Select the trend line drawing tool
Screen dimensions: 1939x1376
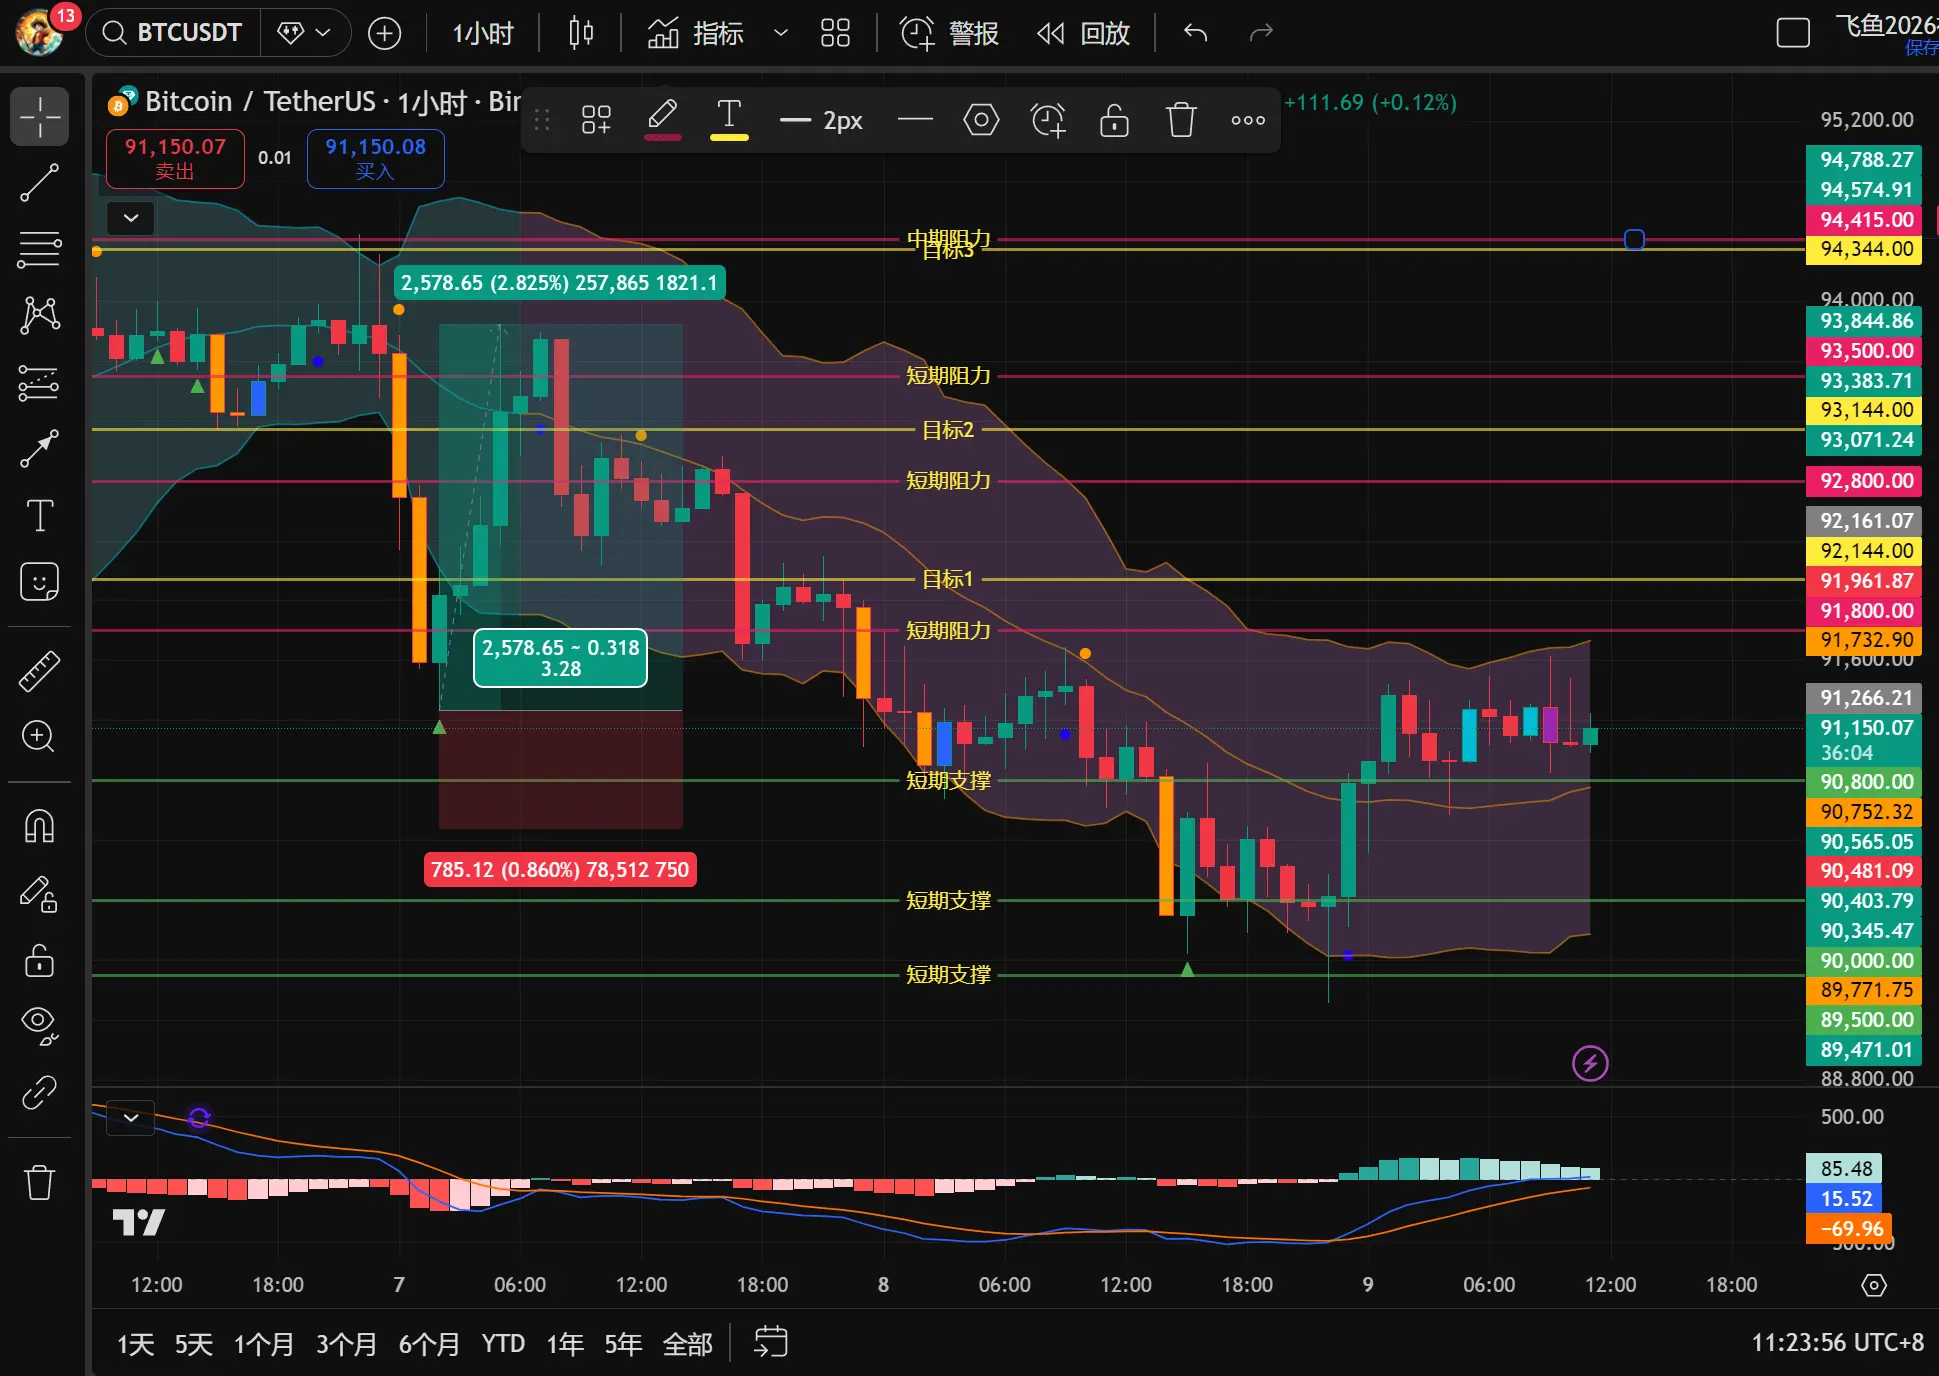(x=39, y=183)
